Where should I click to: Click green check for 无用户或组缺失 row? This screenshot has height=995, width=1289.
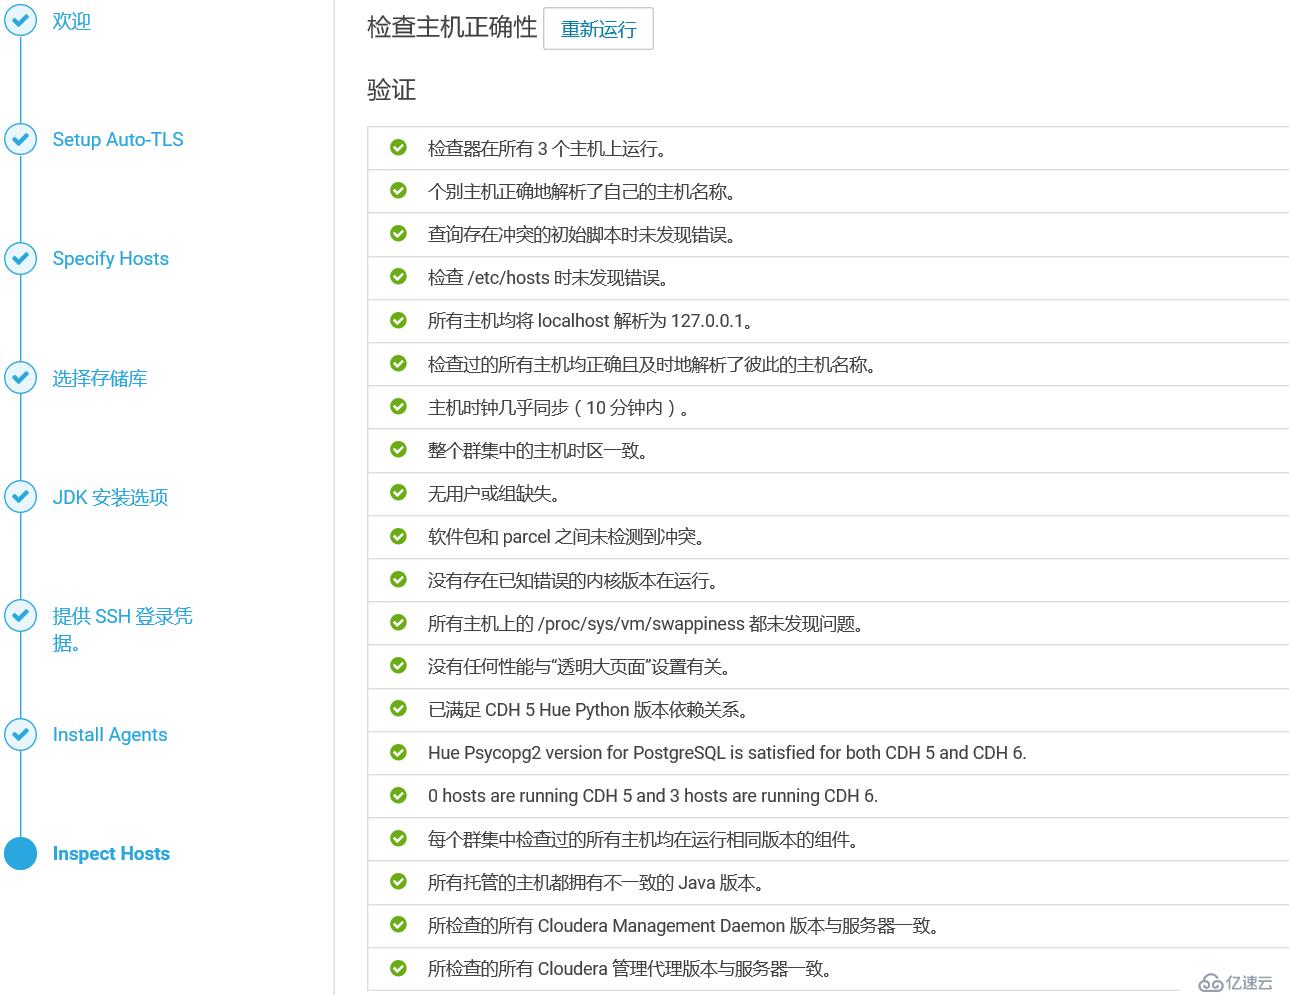398,492
